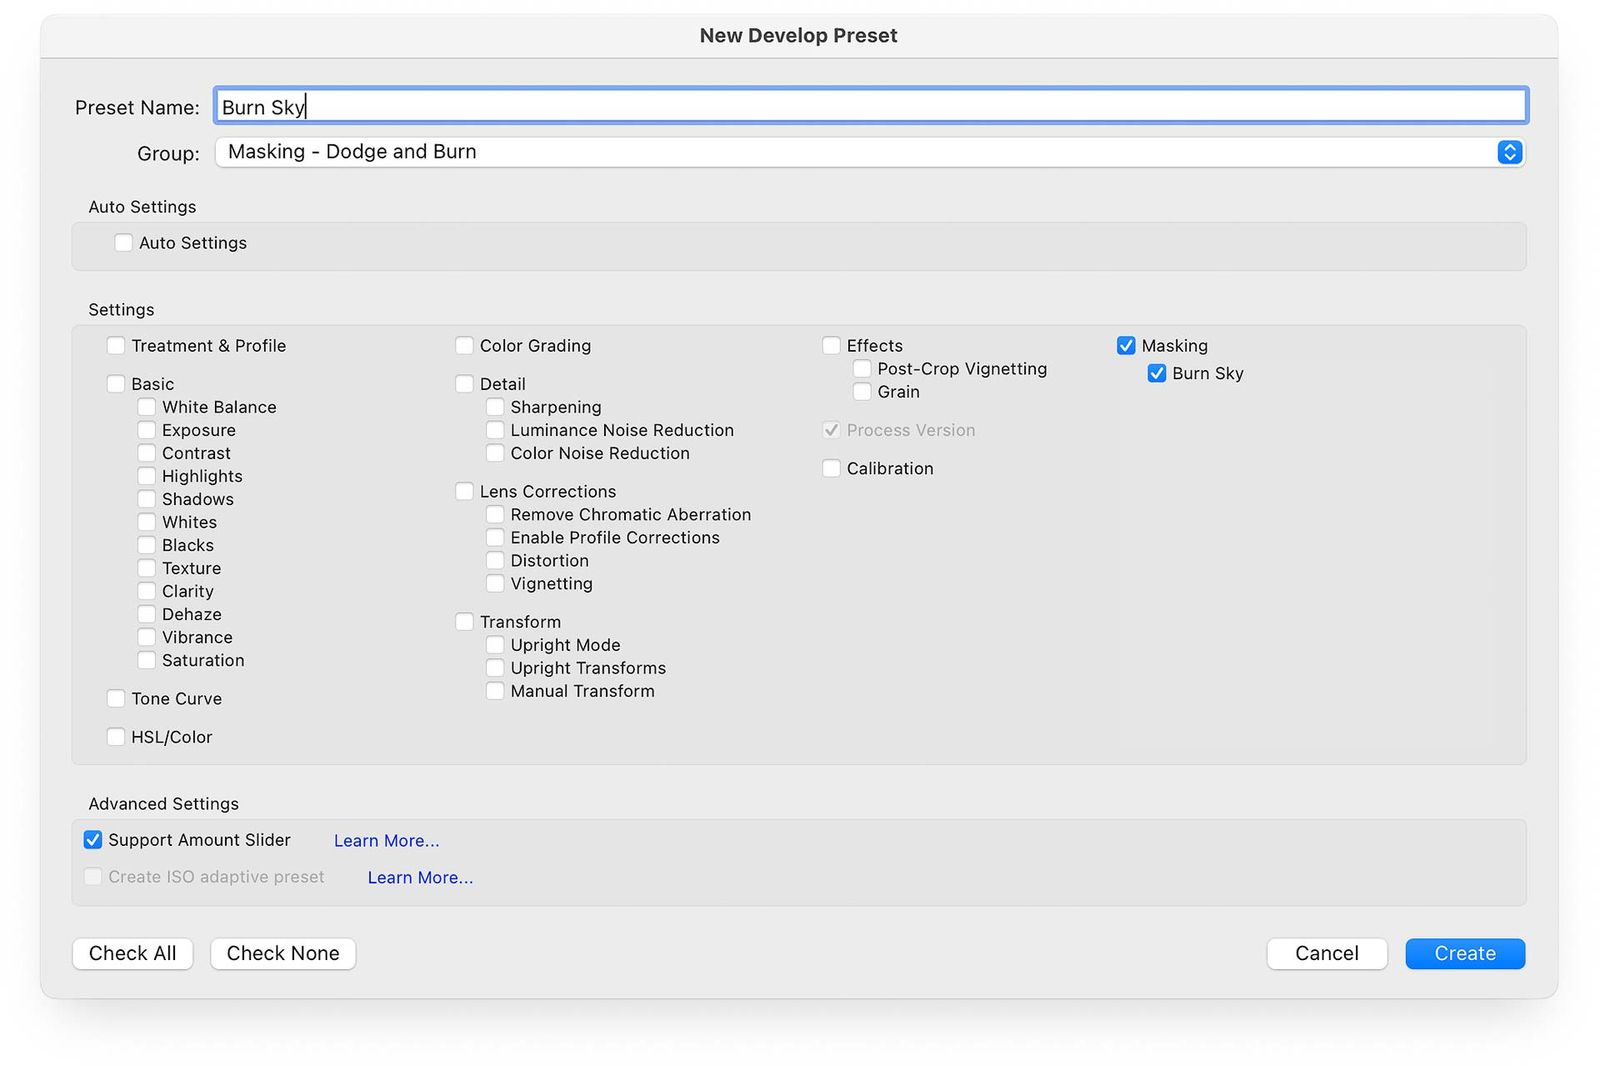Click Create to save the preset
Image resolution: width=1600 pixels, height=1066 pixels.
(1464, 954)
